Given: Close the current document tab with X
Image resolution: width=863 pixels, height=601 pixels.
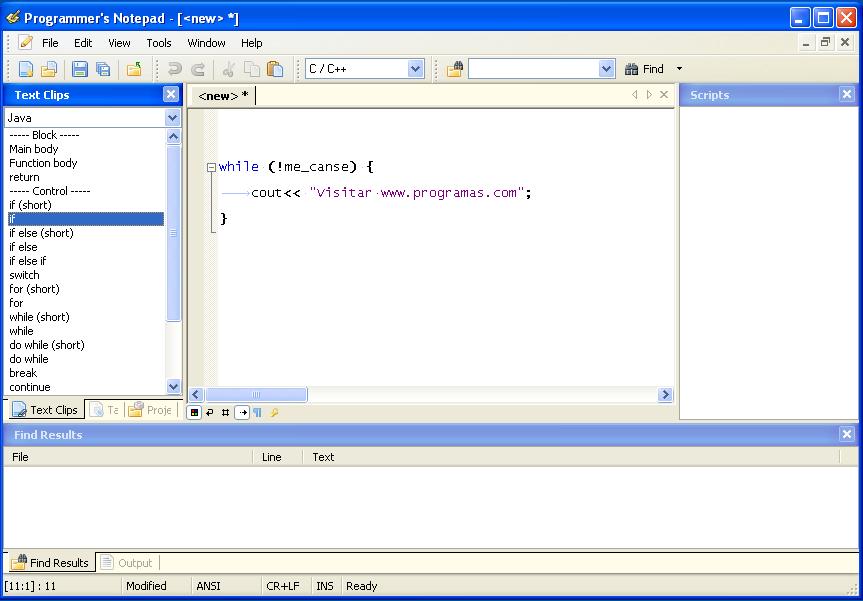Looking at the screenshot, I should [x=664, y=95].
